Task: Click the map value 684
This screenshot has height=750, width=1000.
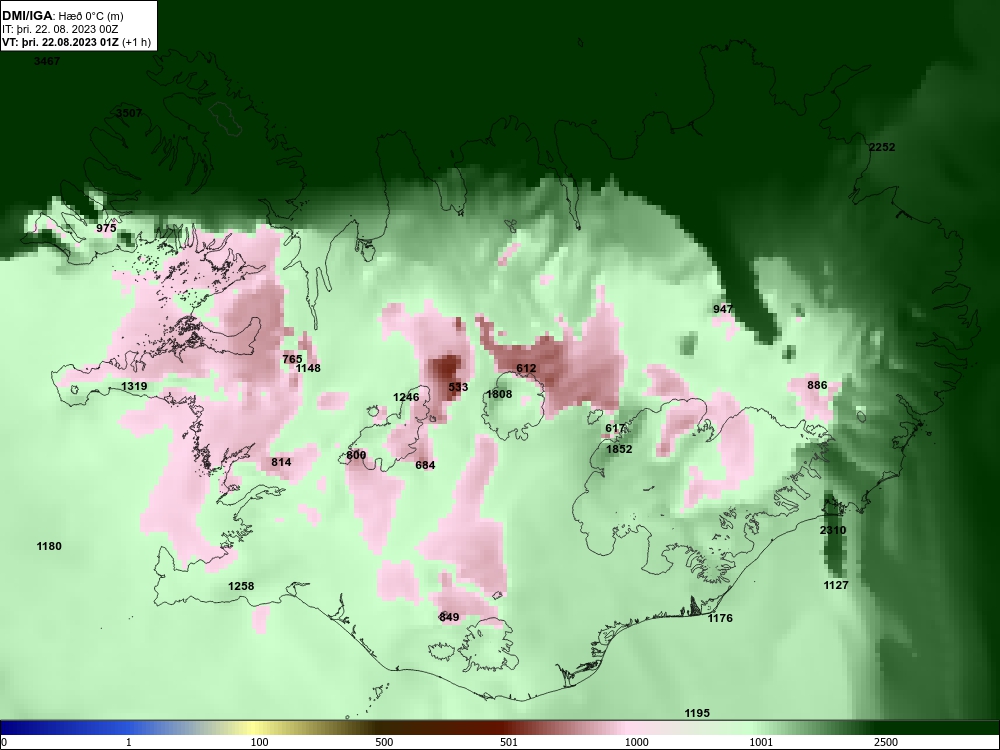Action: [425, 466]
